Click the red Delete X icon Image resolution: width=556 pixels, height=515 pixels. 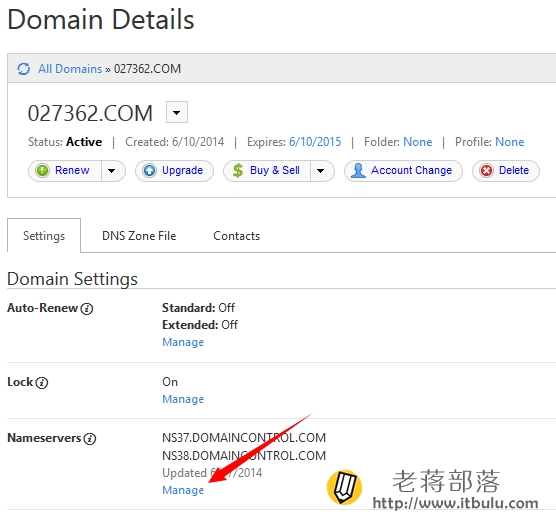point(486,171)
